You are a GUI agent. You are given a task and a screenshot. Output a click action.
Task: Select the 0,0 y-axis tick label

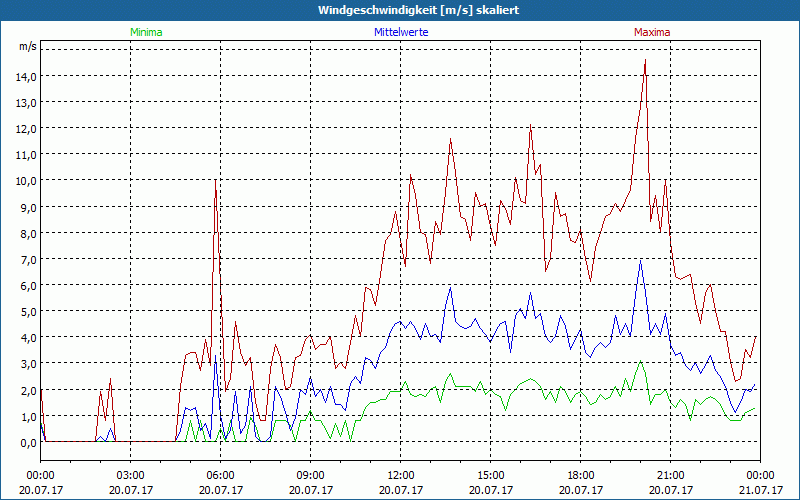(29, 442)
